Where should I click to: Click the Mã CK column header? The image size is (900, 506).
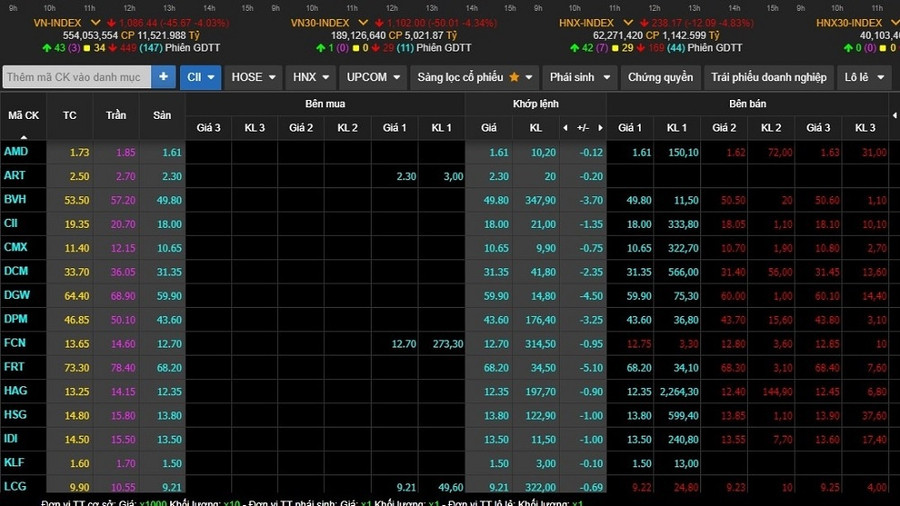(23, 116)
